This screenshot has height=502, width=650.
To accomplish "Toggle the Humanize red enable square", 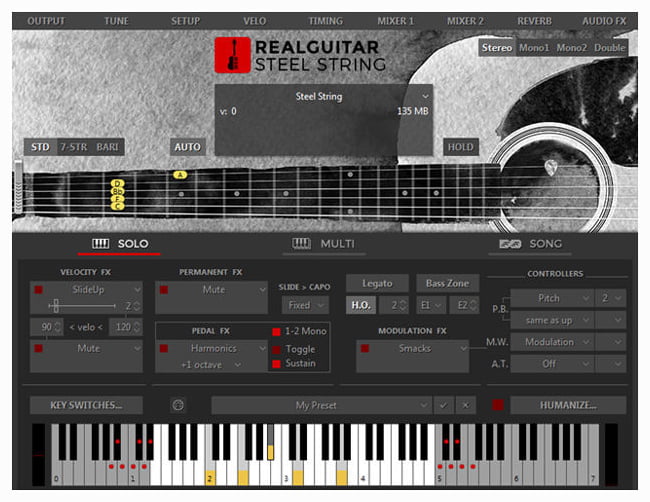I will point(498,405).
